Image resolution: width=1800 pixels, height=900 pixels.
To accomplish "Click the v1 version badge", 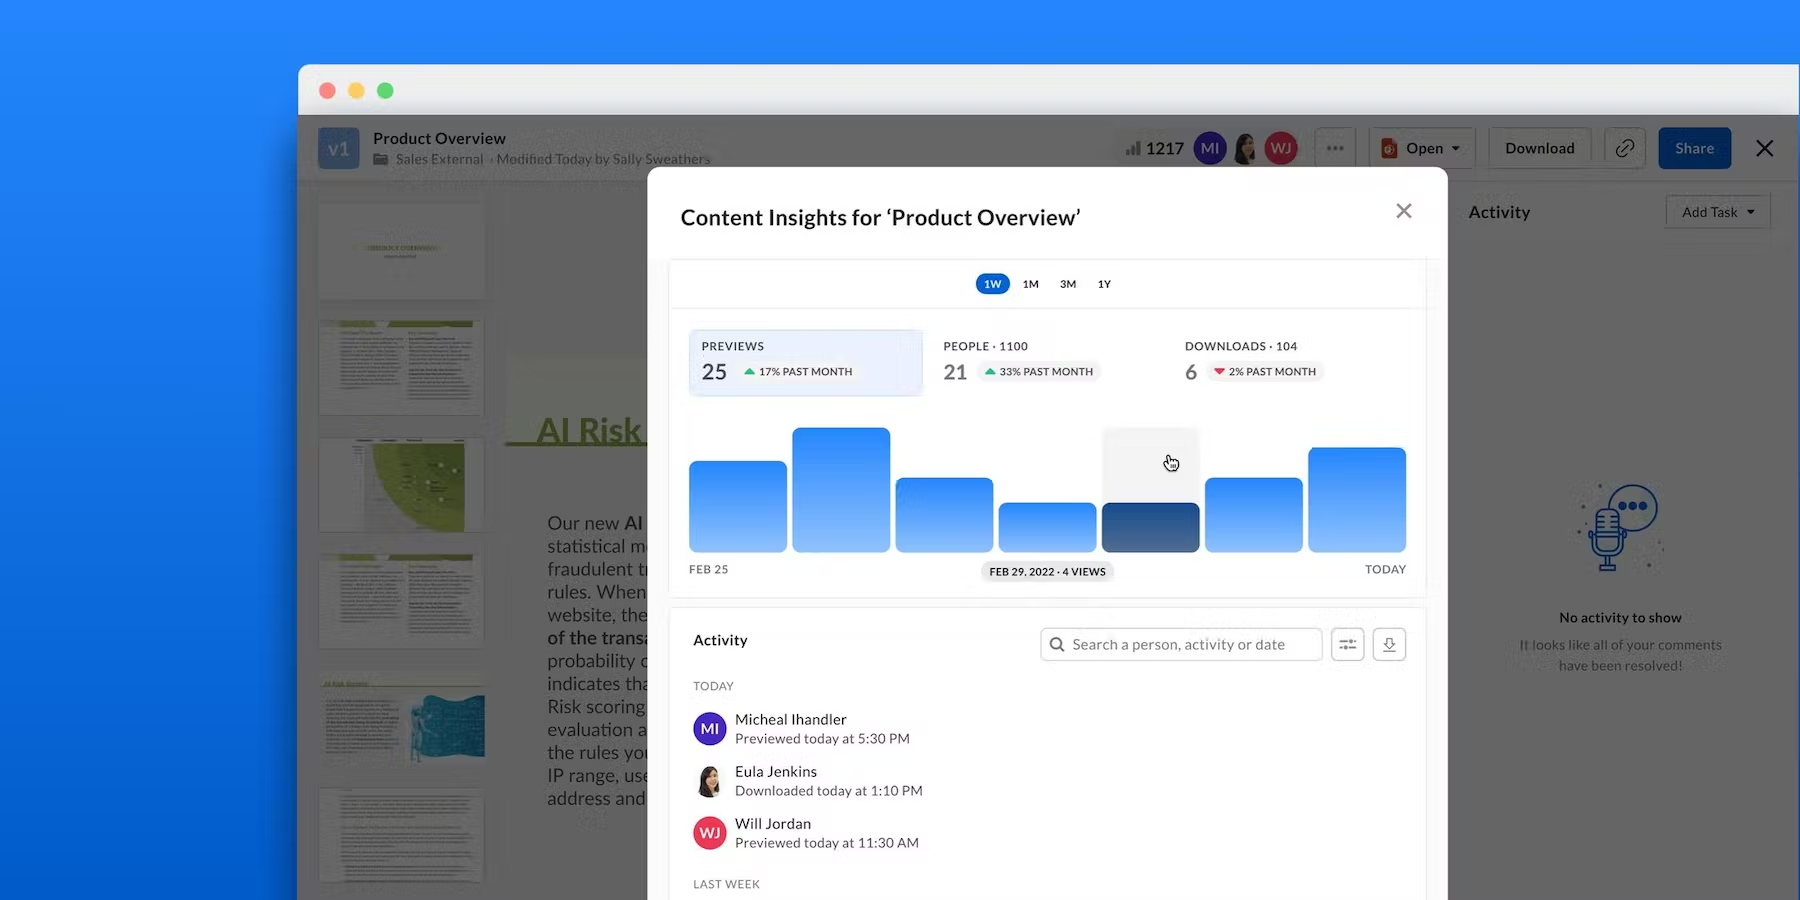I will pos(338,148).
